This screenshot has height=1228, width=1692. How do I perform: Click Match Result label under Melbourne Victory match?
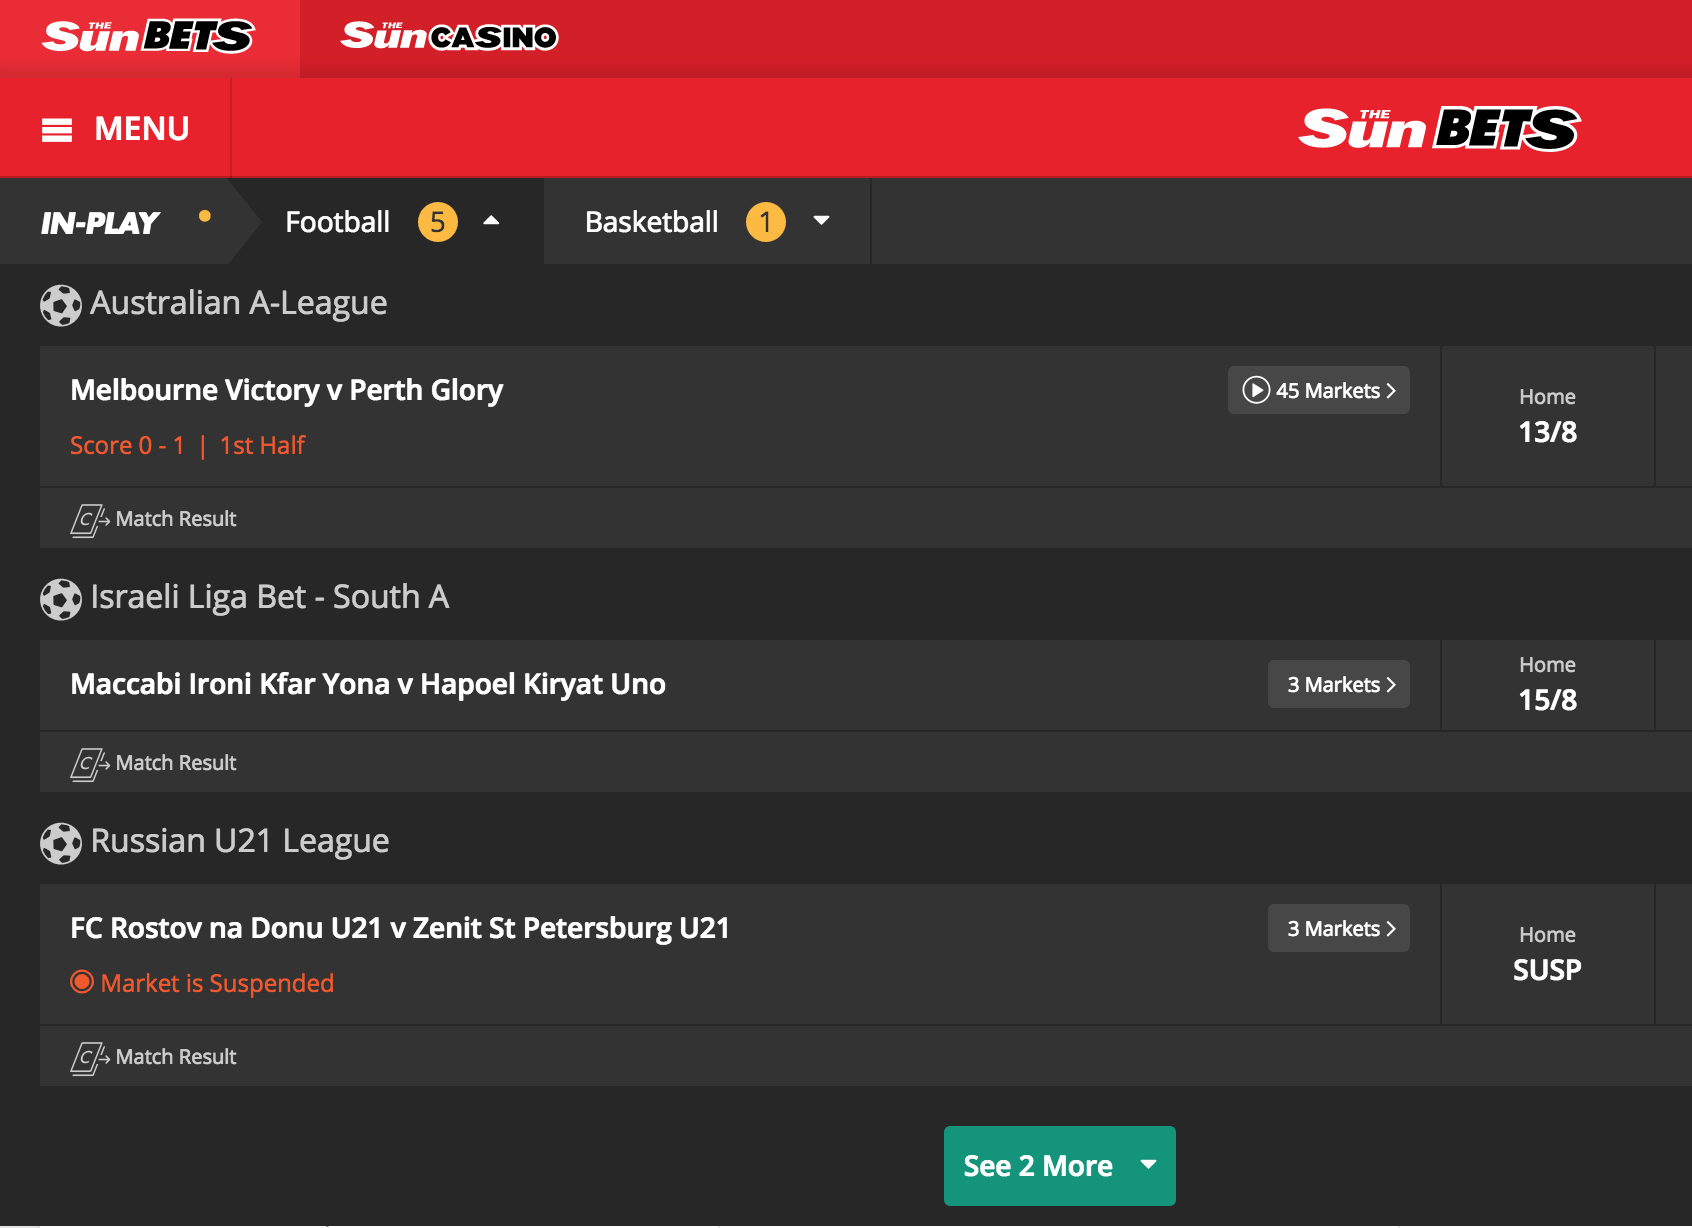[x=176, y=519]
